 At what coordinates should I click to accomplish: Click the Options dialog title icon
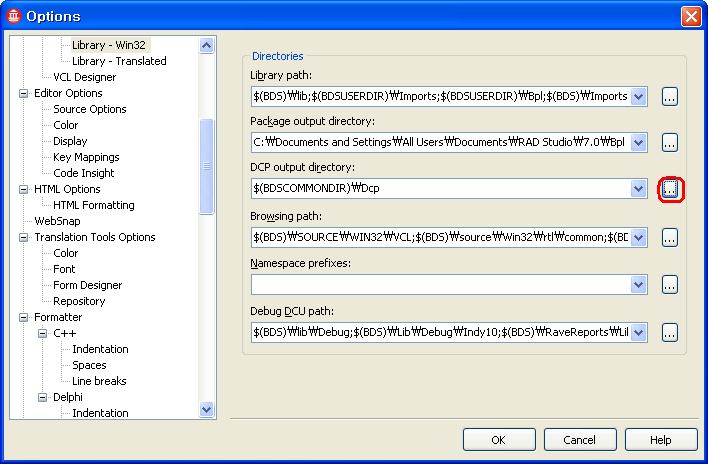(14, 16)
